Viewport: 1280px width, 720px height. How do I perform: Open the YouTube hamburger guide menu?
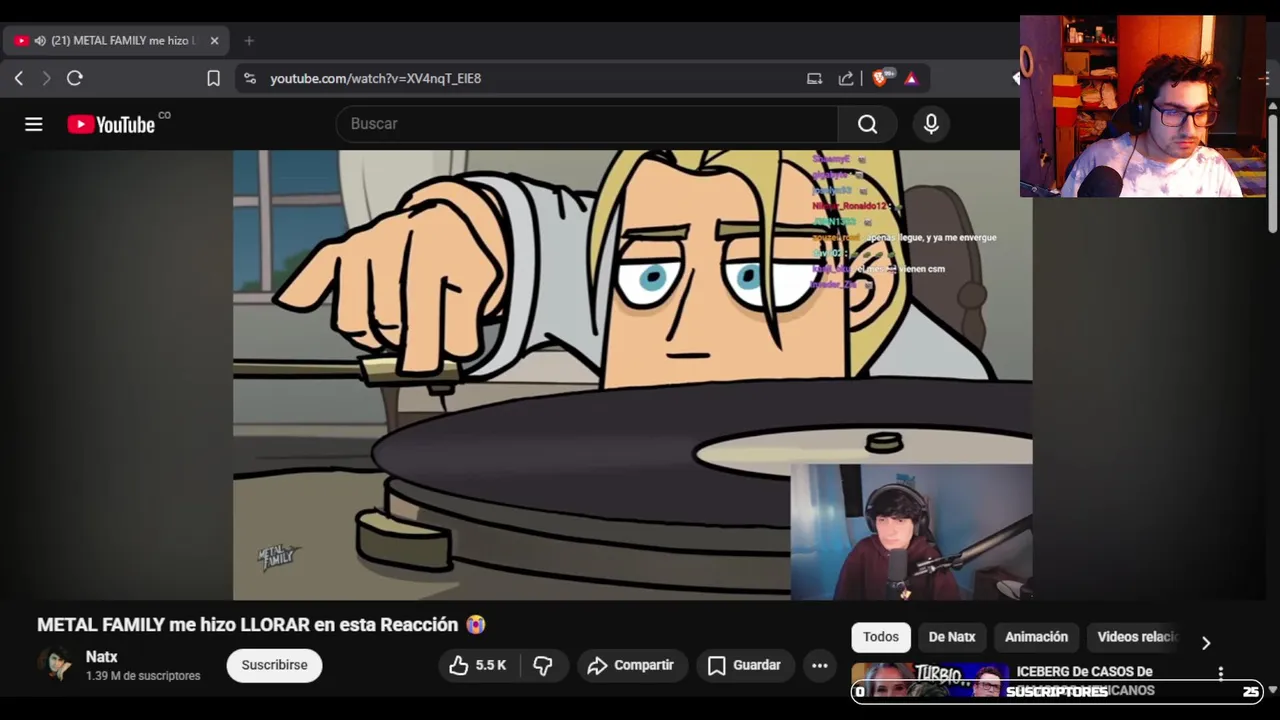point(34,124)
